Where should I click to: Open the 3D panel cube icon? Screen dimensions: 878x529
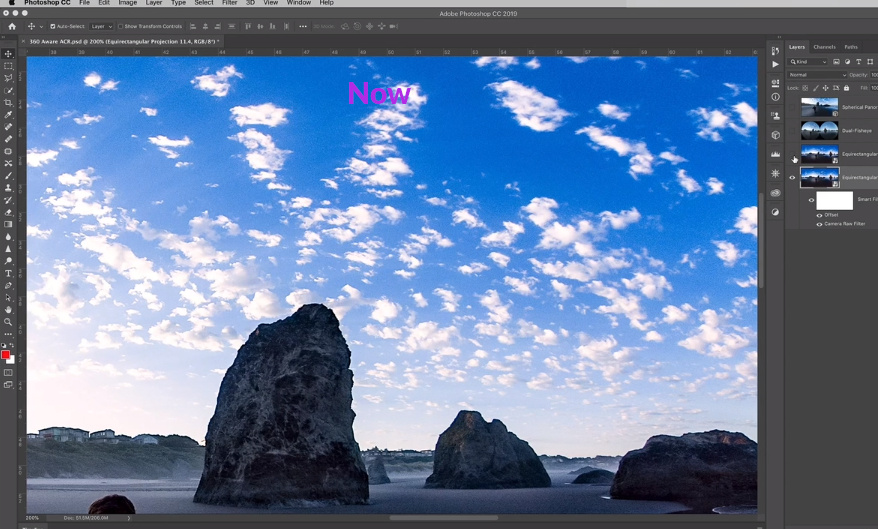coord(775,135)
